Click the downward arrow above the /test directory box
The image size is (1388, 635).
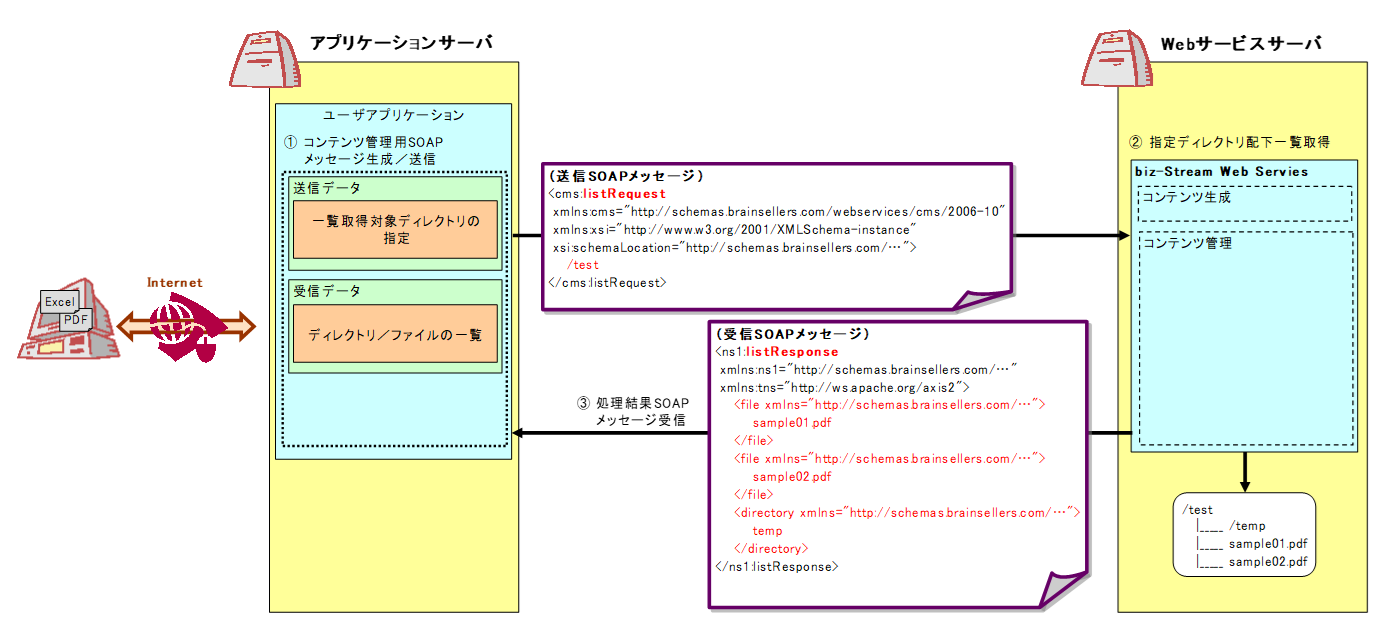pos(1243,472)
